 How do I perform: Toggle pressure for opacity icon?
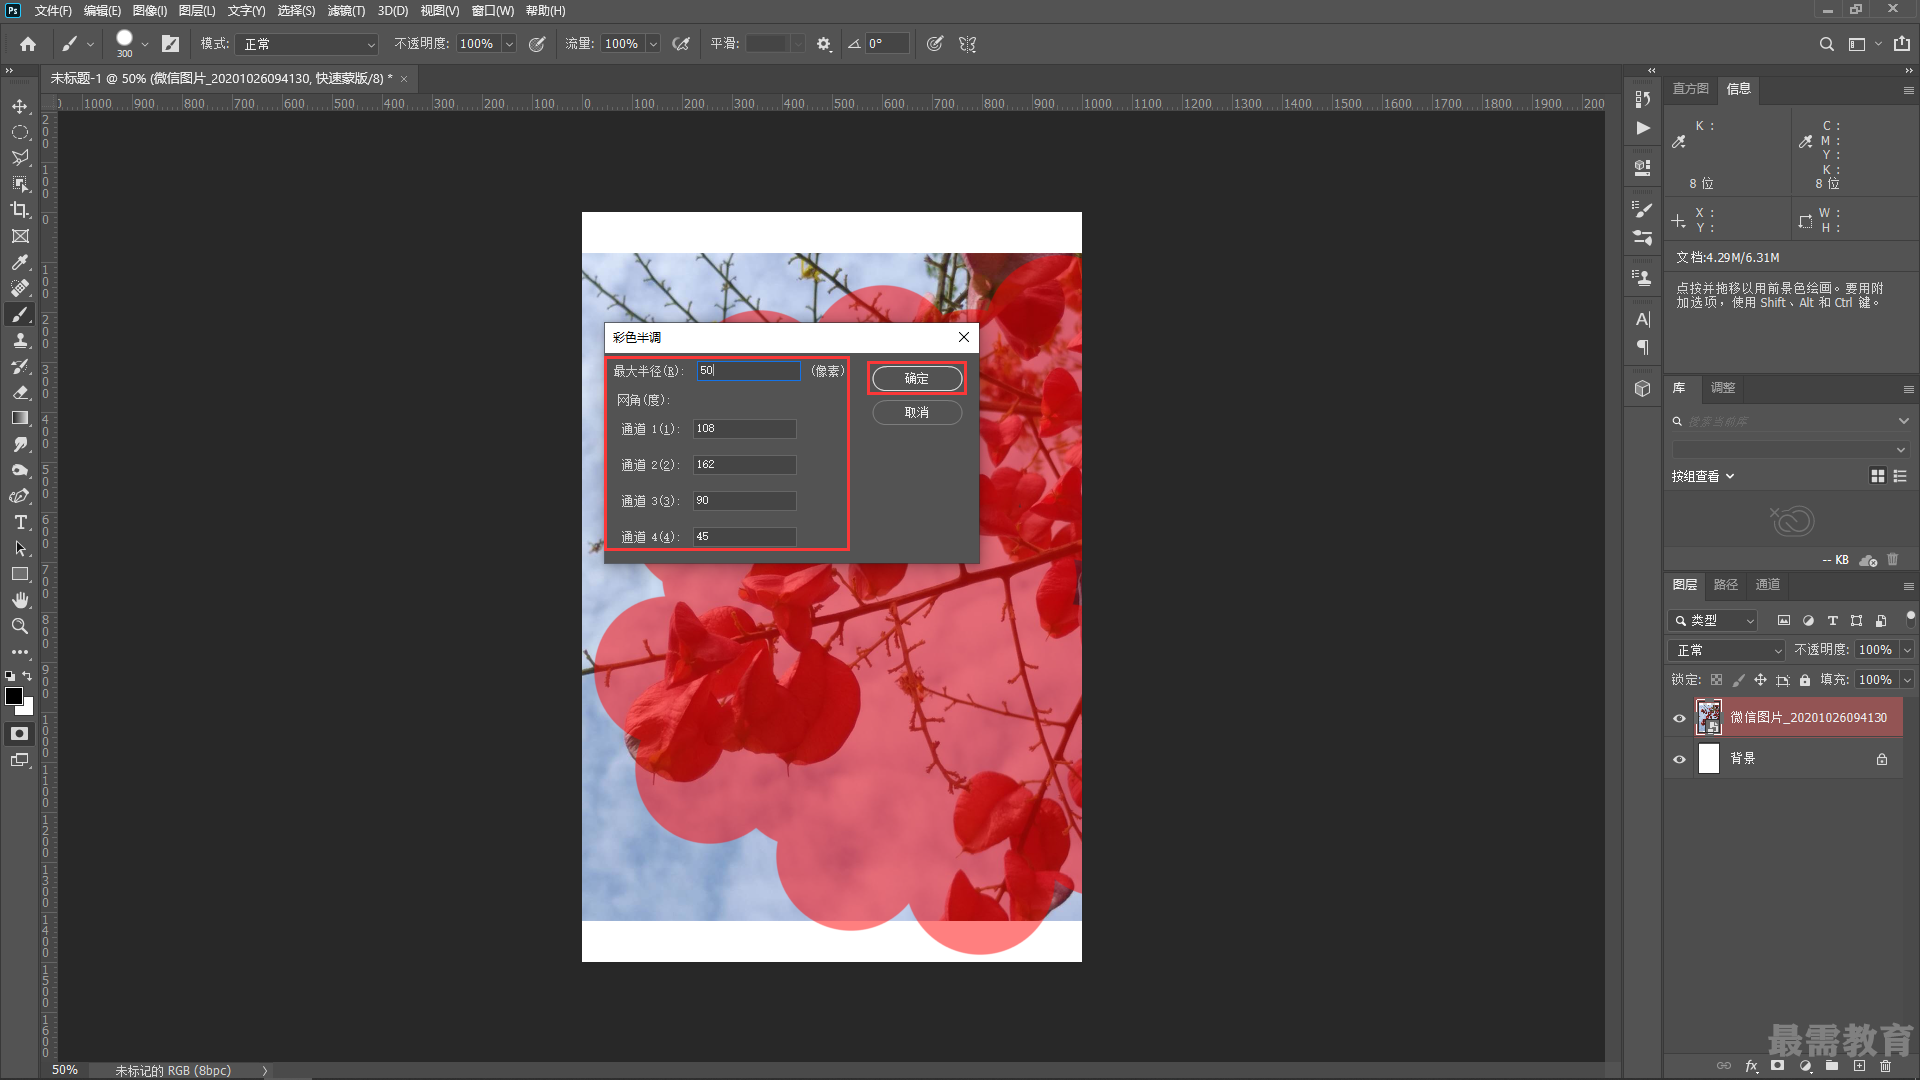pos(537,44)
